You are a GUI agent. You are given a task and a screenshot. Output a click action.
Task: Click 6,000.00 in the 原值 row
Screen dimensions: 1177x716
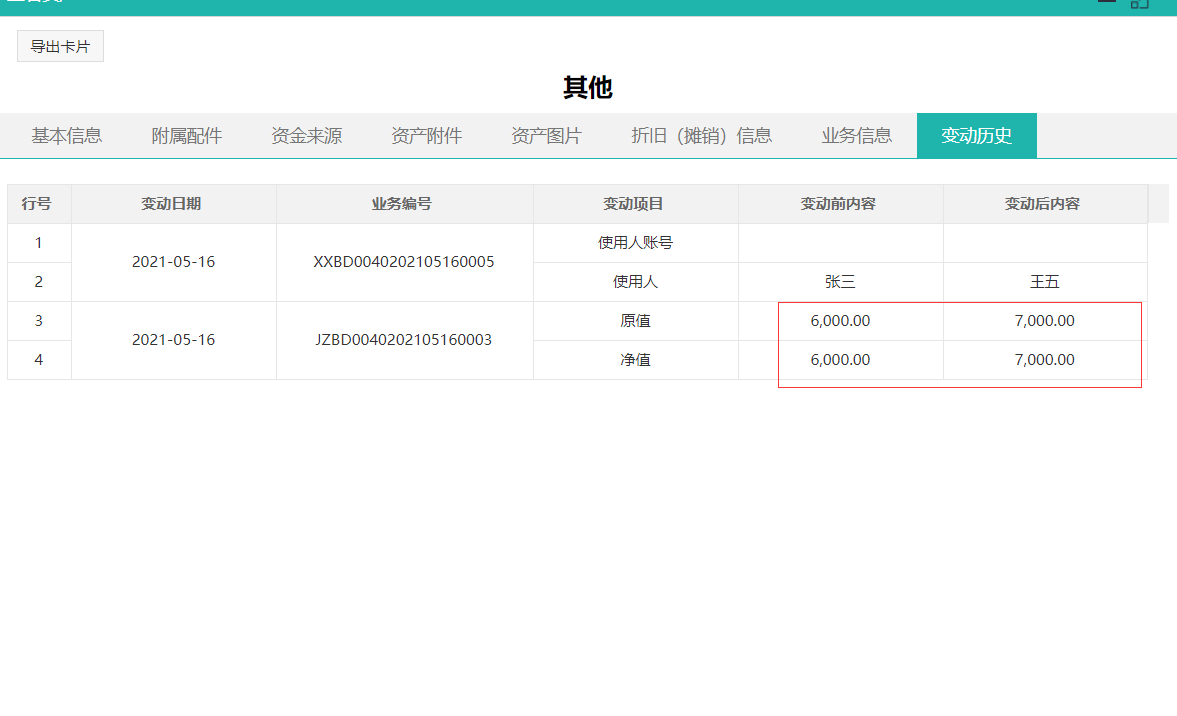[841, 321]
